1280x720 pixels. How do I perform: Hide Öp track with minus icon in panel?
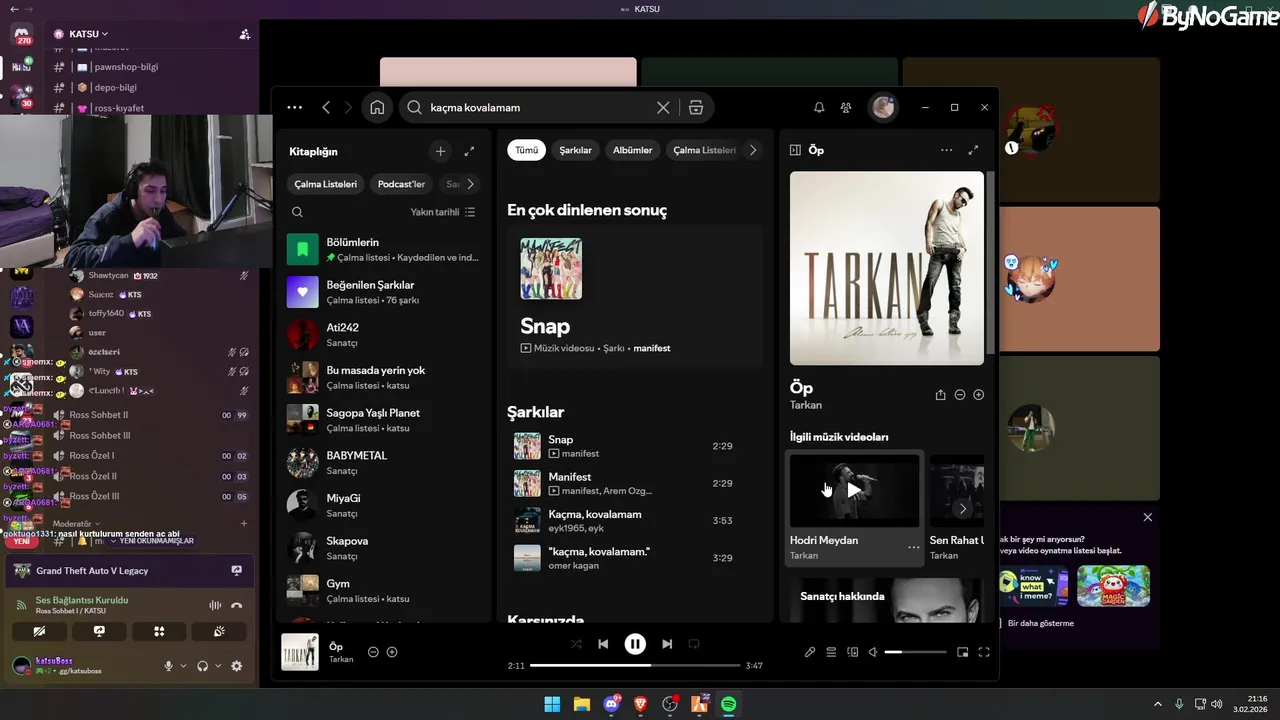coord(959,395)
